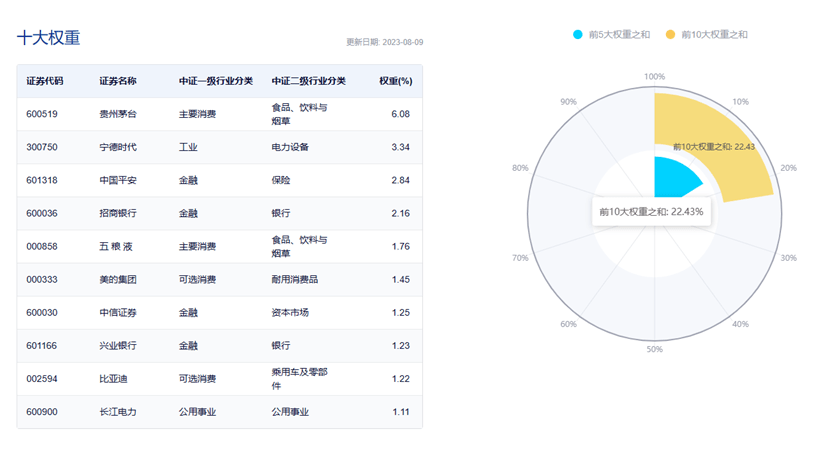830x460 pixels.
Task: Open the 比亚迪 stock entry
Action: click(113, 379)
